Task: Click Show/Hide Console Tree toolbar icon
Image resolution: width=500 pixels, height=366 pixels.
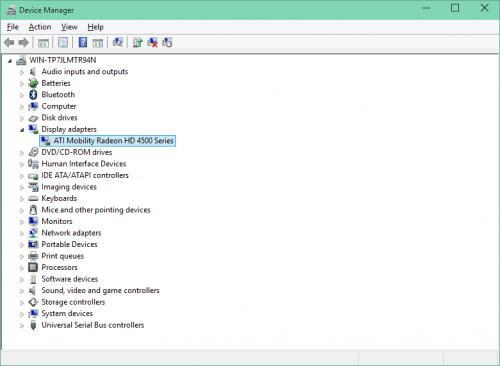Action: pos(43,43)
